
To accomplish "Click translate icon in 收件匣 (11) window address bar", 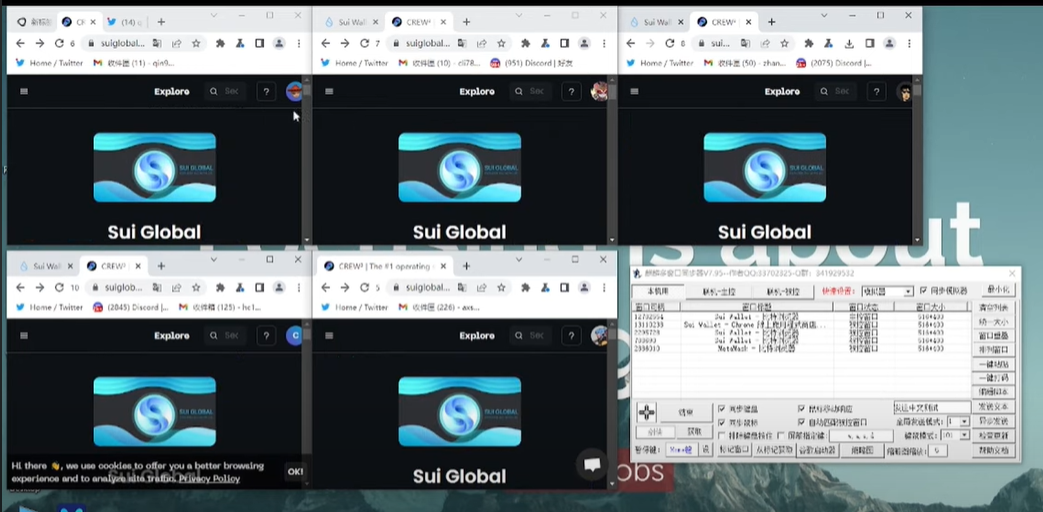I will [156, 43].
